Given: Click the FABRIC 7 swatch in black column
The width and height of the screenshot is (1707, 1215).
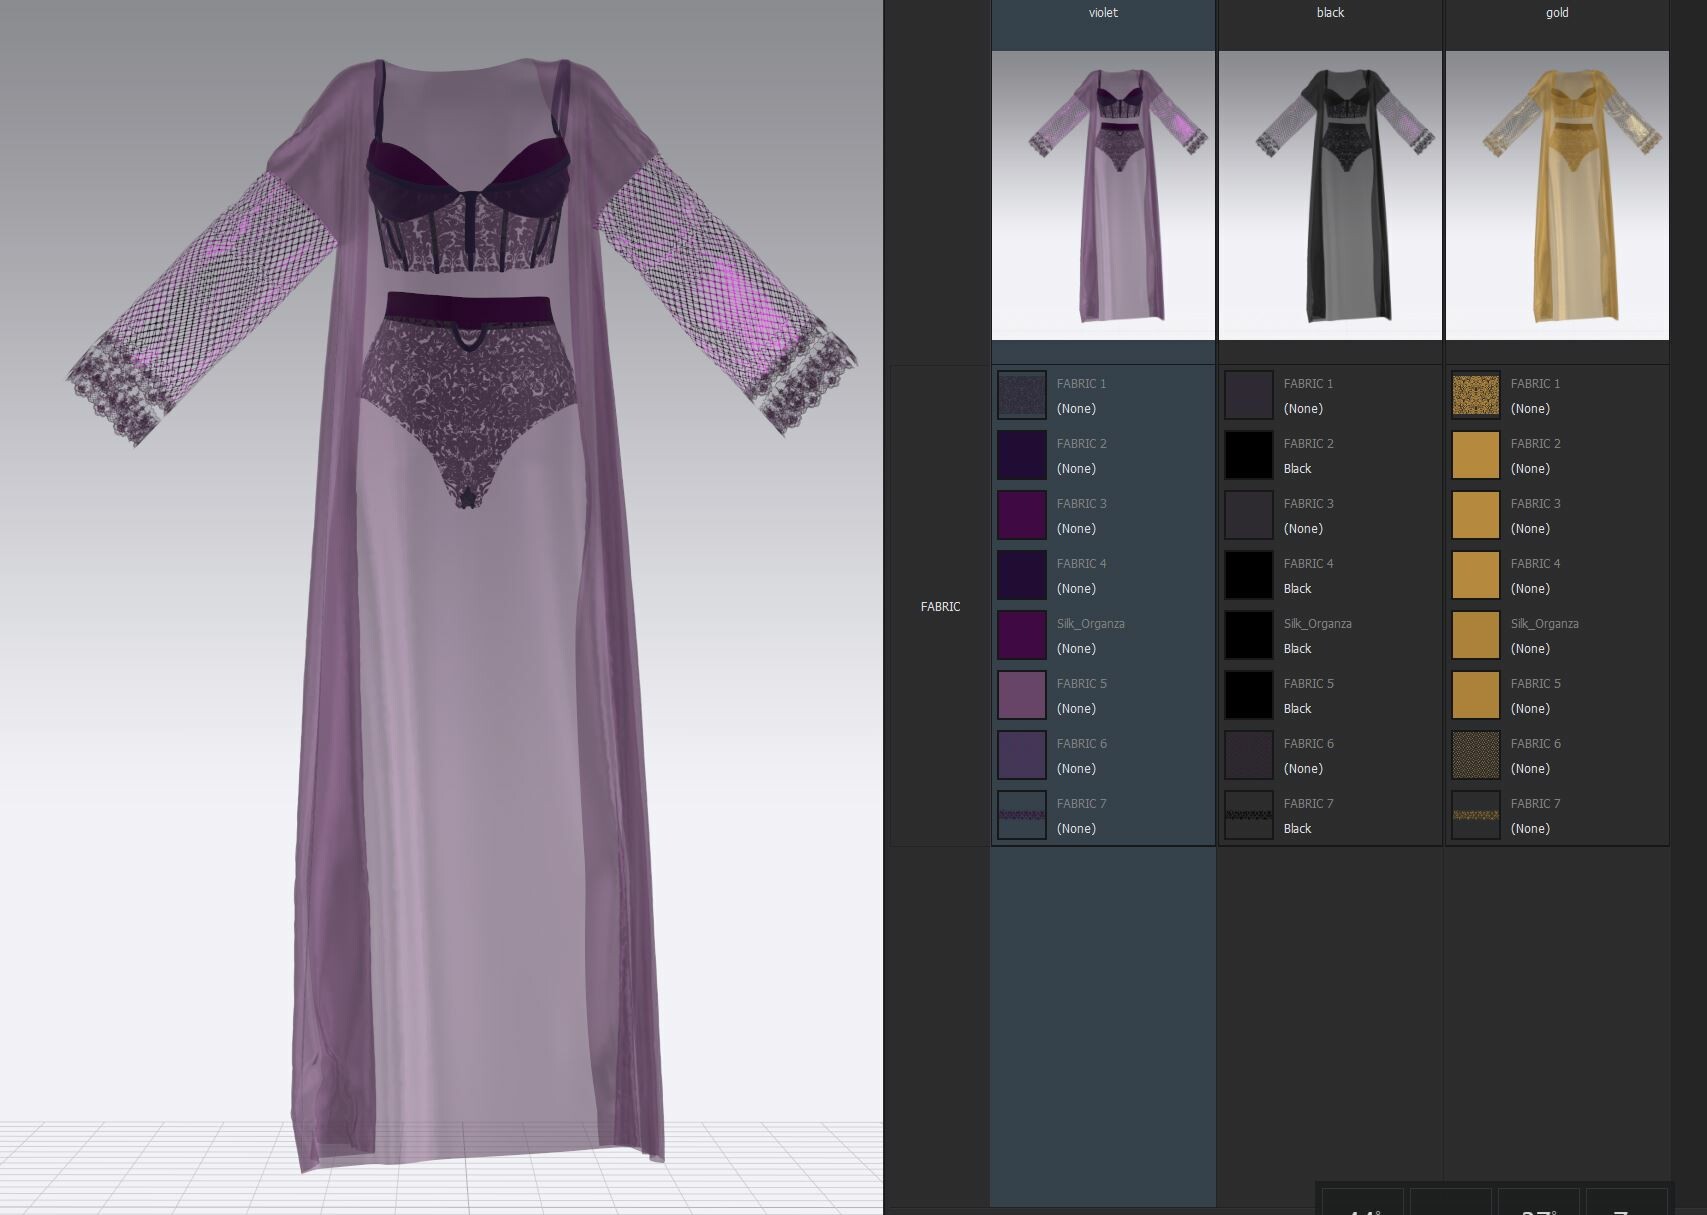Looking at the screenshot, I should pyautogui.click(x=1249, y=815).
